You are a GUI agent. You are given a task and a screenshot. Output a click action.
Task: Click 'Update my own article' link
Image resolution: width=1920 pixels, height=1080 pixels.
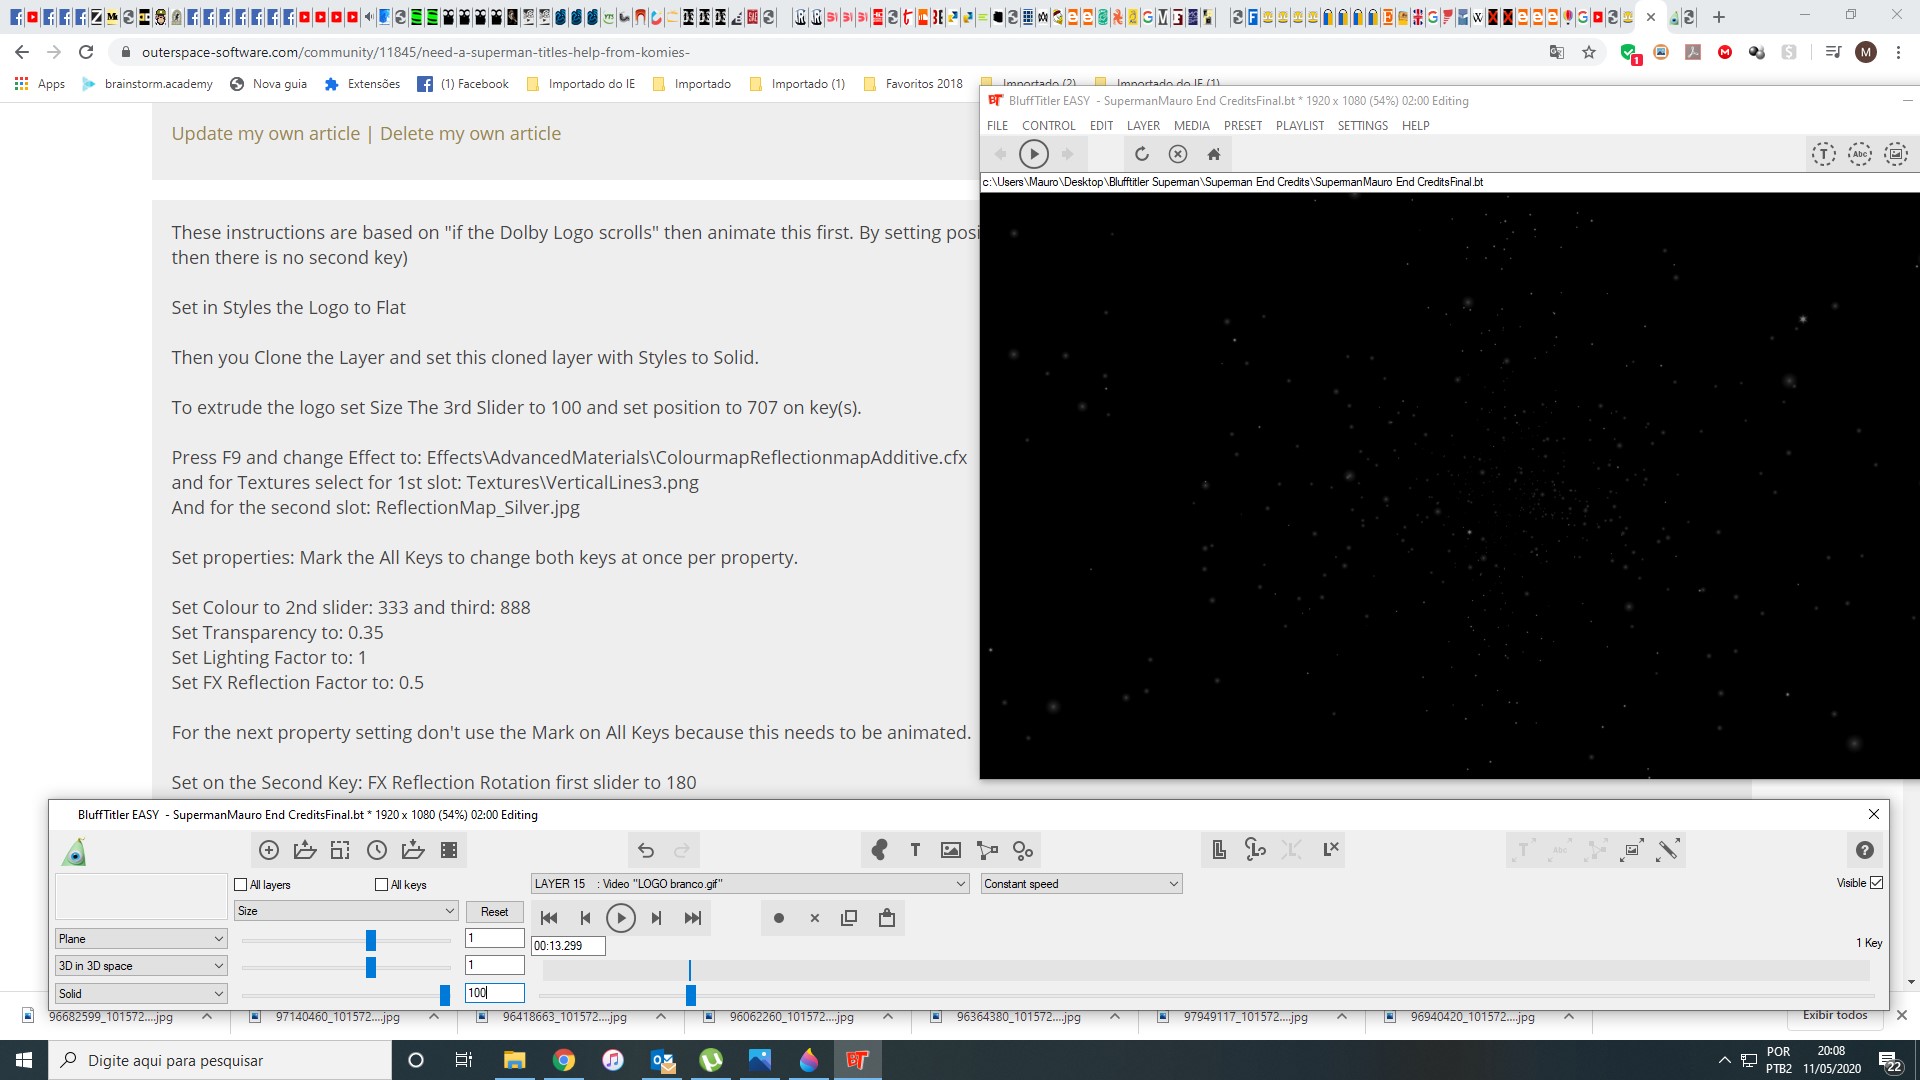tap(265, 134)
